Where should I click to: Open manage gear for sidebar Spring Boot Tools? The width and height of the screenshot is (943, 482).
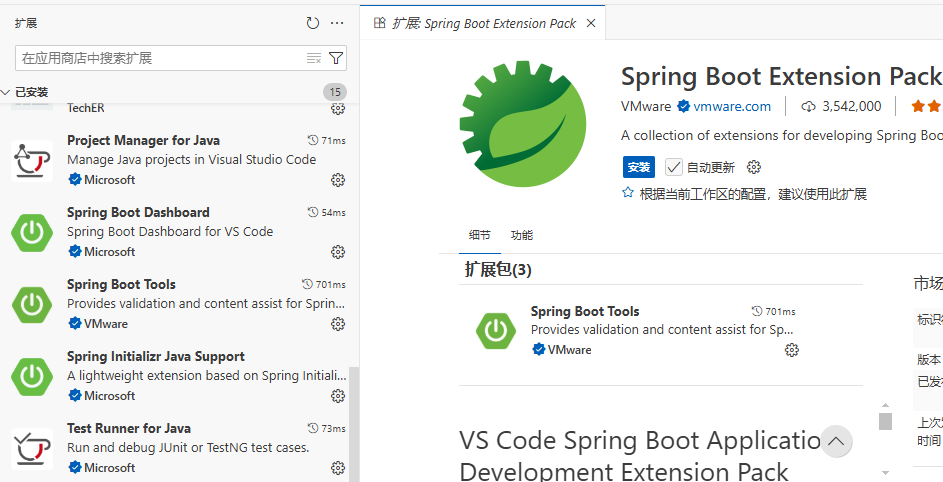coord(338,324)
